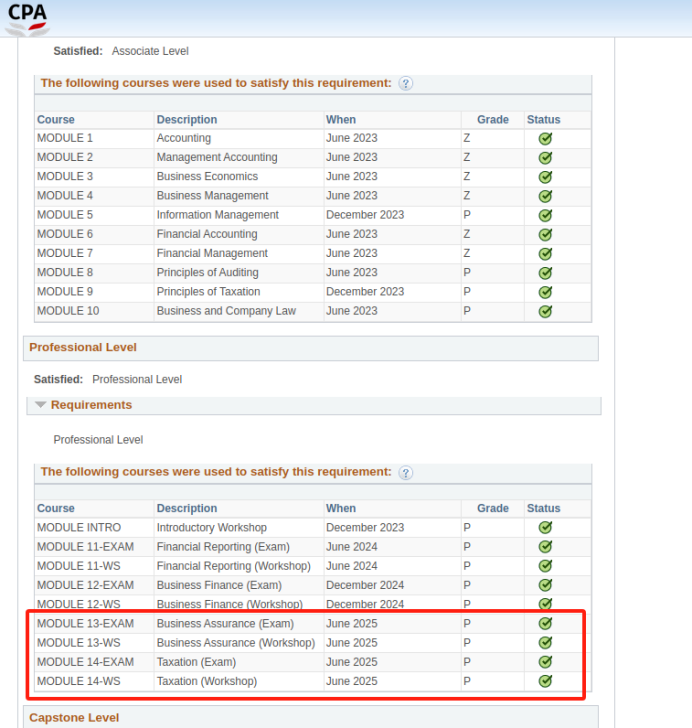
Task: Click green status checkmark for MODULE 1
Action: pyautogui.click(x=545, y=139)
